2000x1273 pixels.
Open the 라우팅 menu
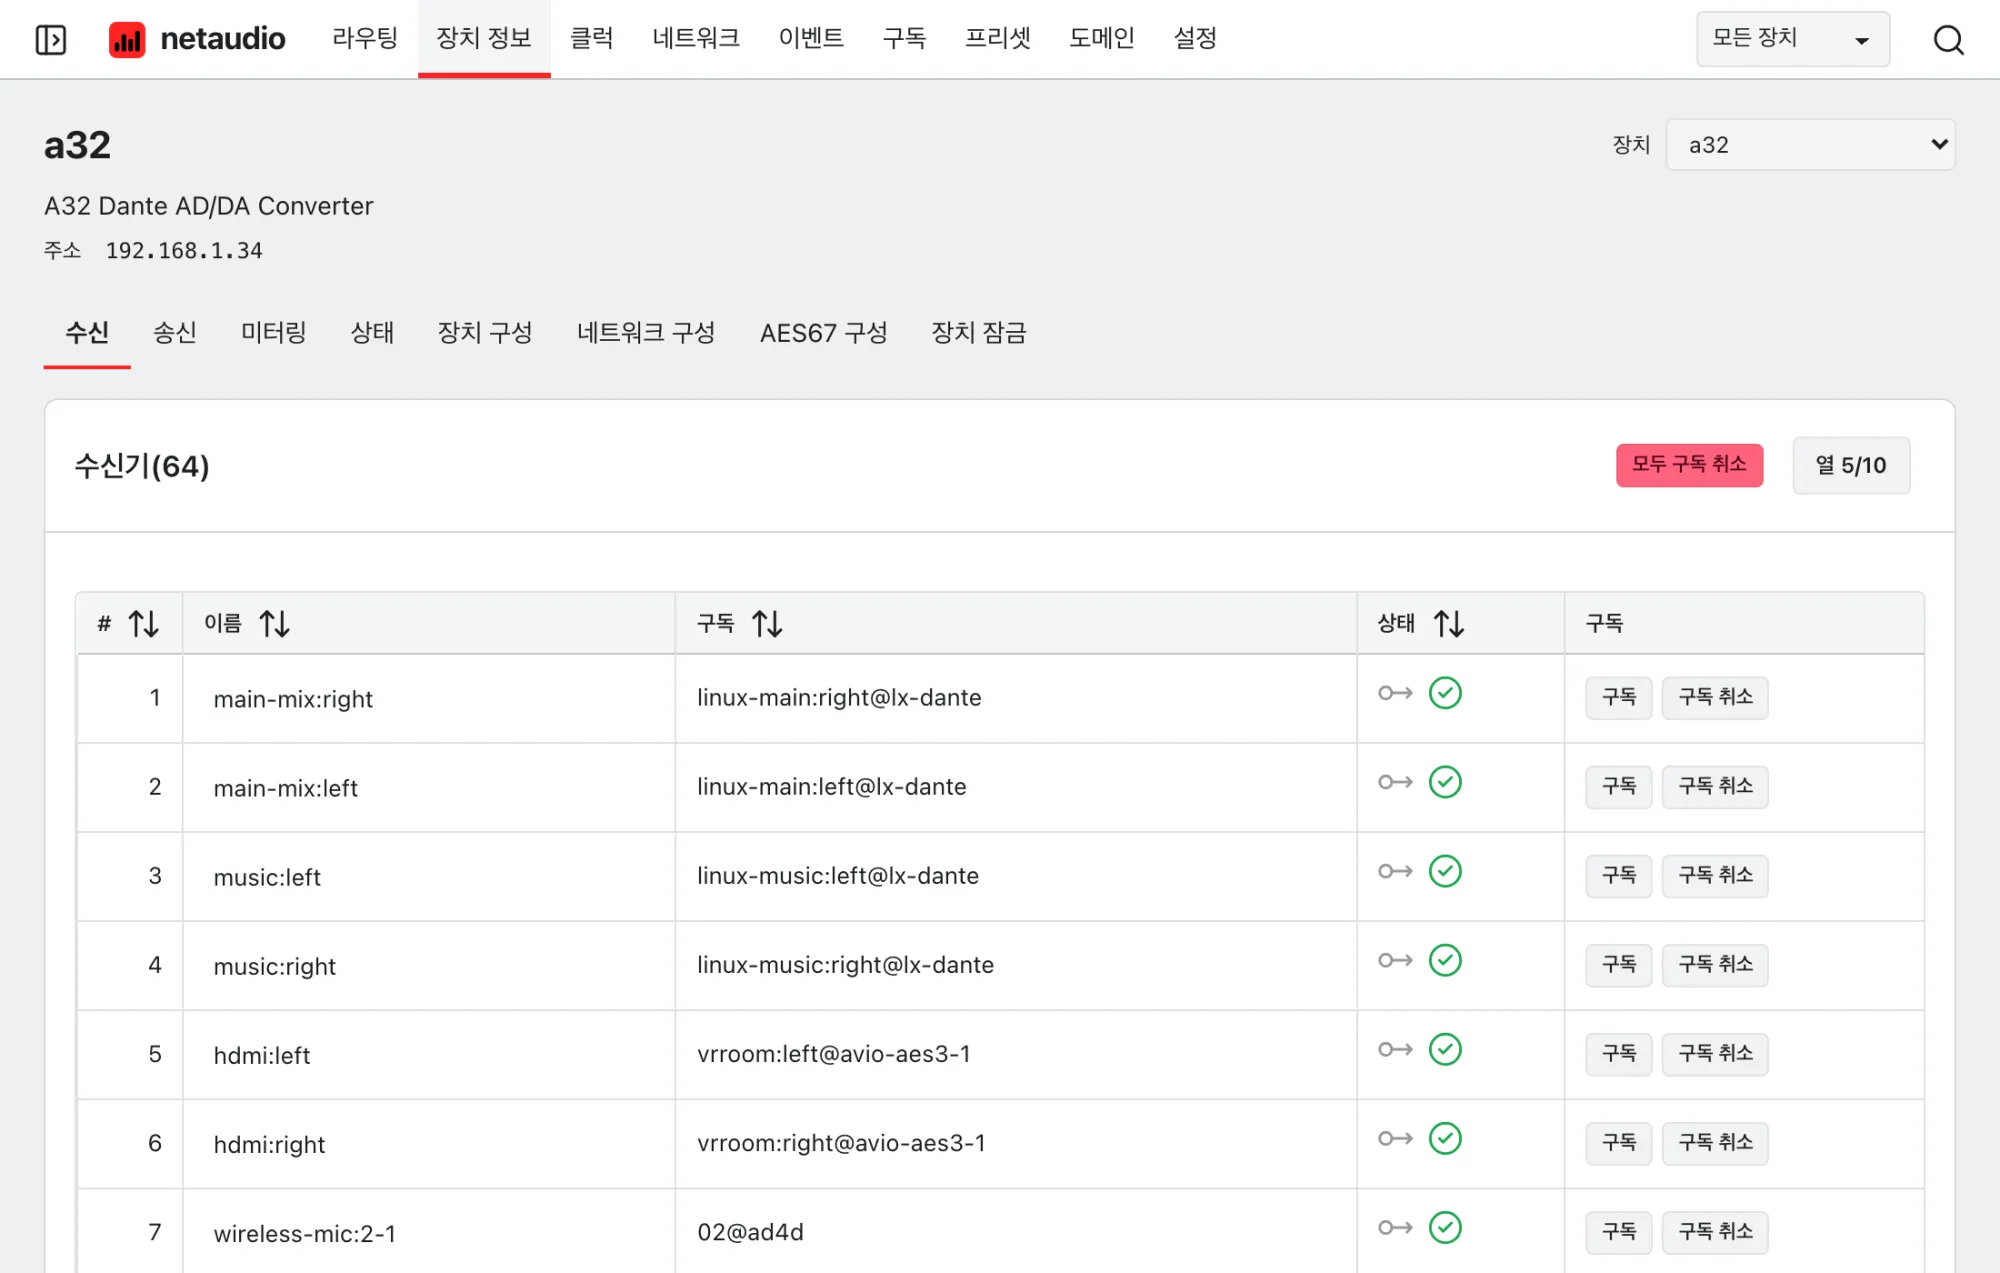tap(365, 39)
